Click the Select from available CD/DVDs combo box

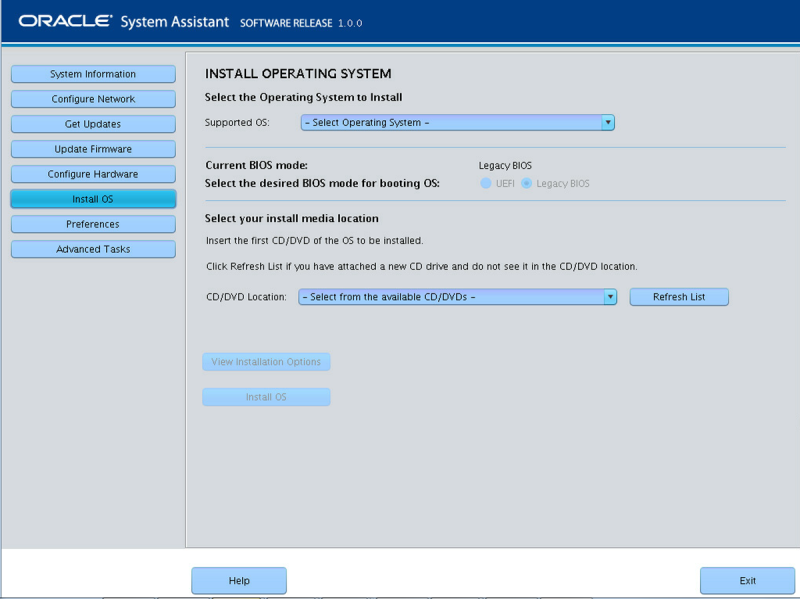click(x=458, y=297)
